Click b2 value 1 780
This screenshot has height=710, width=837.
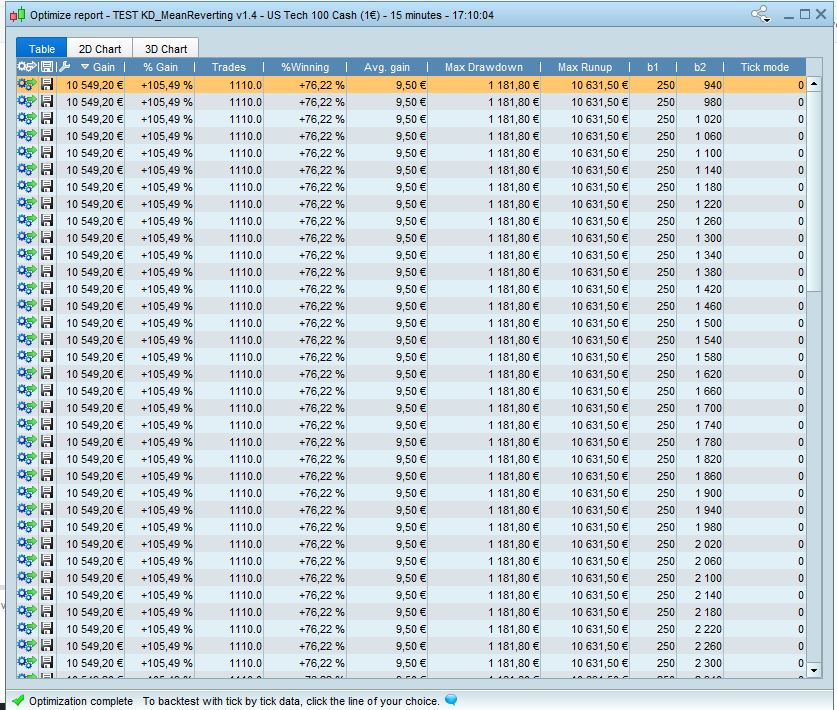[708, 441]
